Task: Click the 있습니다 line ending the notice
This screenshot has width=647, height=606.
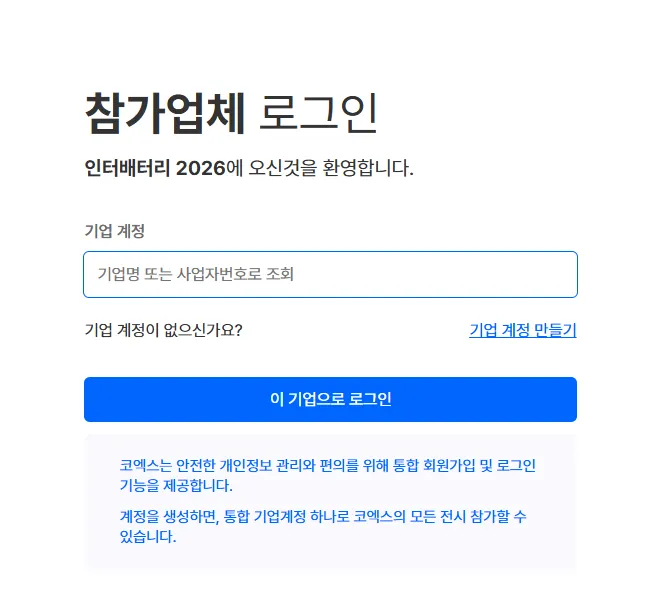Action: click(148, 537)
